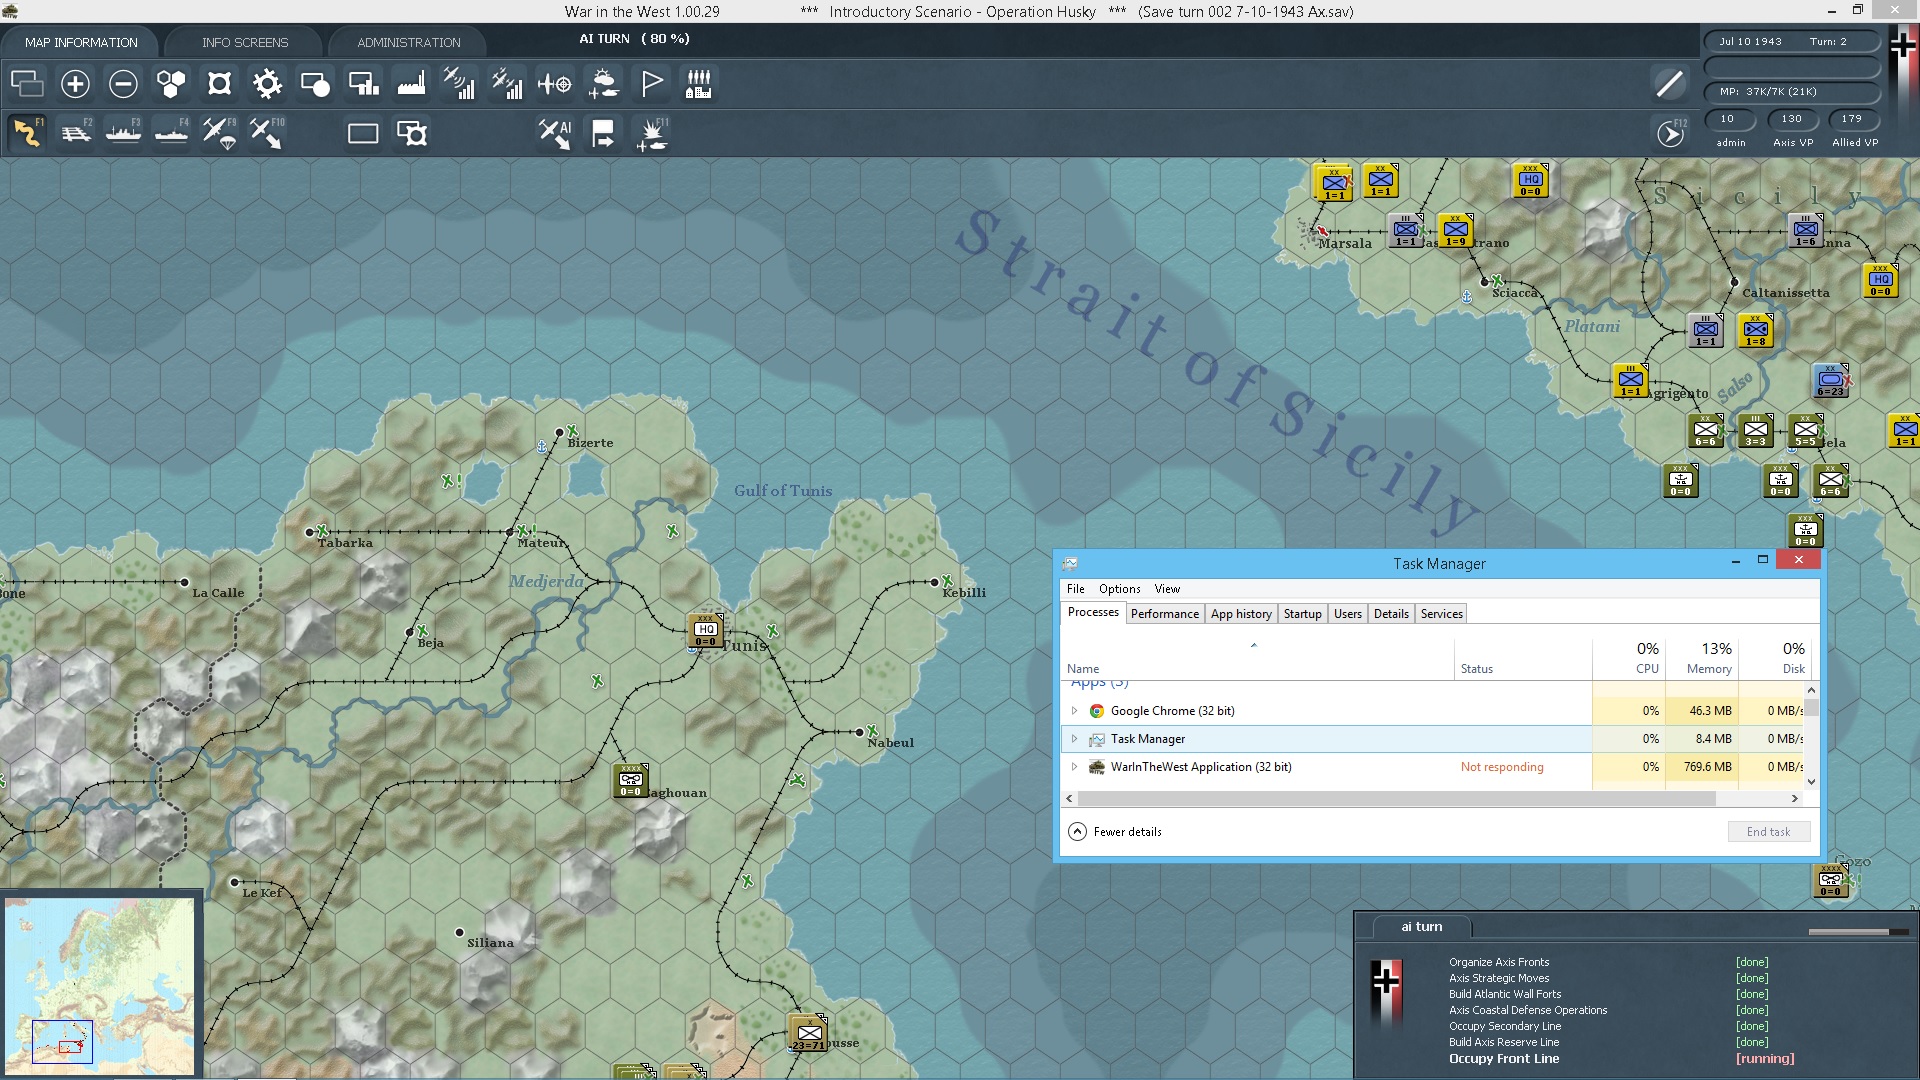Switch to Startup tab

coord(1302,614)
